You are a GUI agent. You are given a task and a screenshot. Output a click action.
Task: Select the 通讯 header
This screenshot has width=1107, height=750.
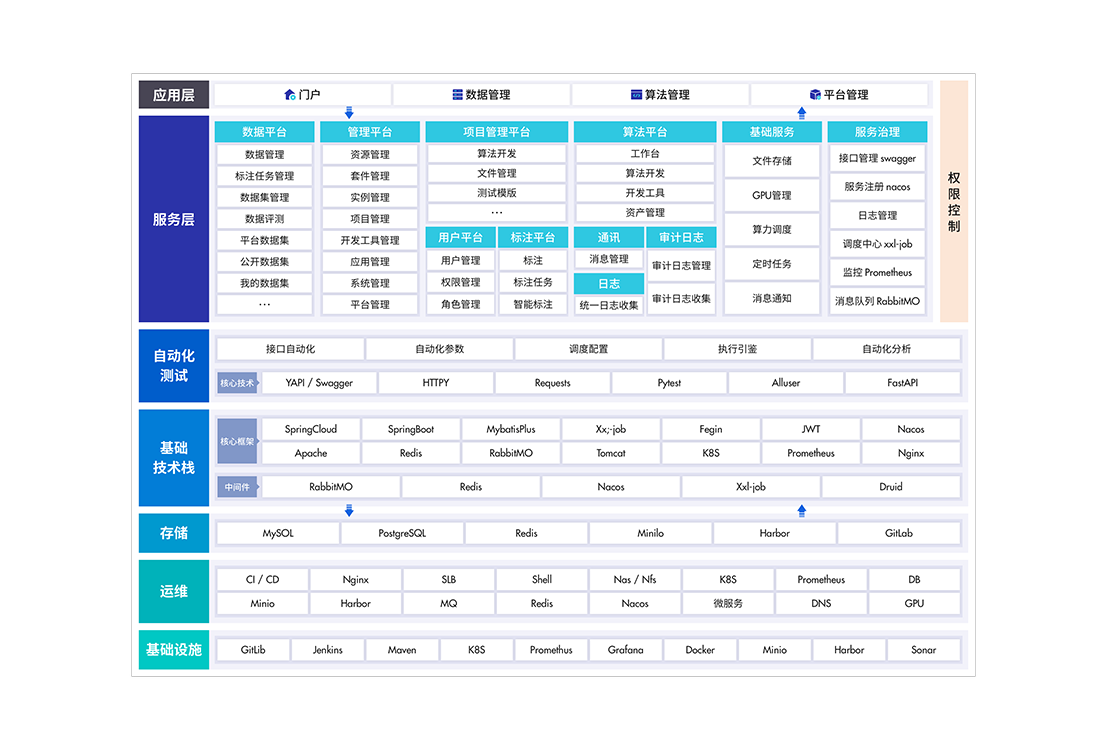pos(609,237)
